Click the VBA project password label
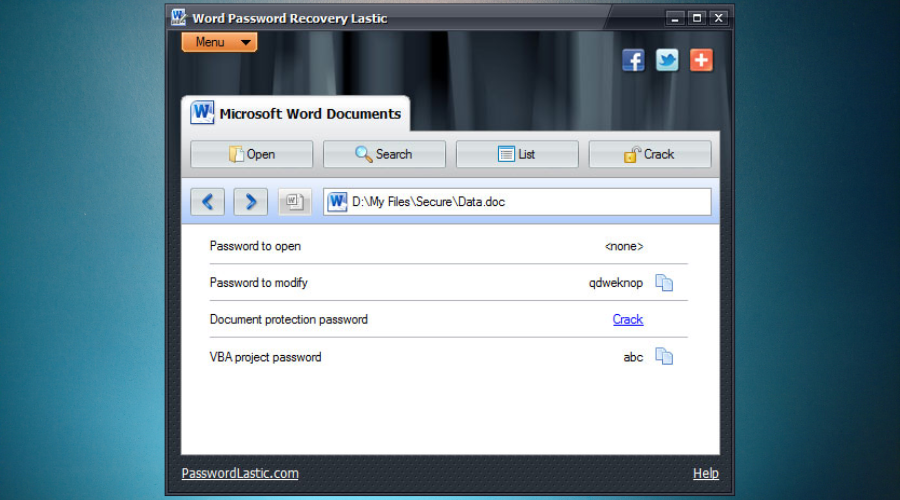This screenshot has width=900, height=500. [x=266, y=357]
